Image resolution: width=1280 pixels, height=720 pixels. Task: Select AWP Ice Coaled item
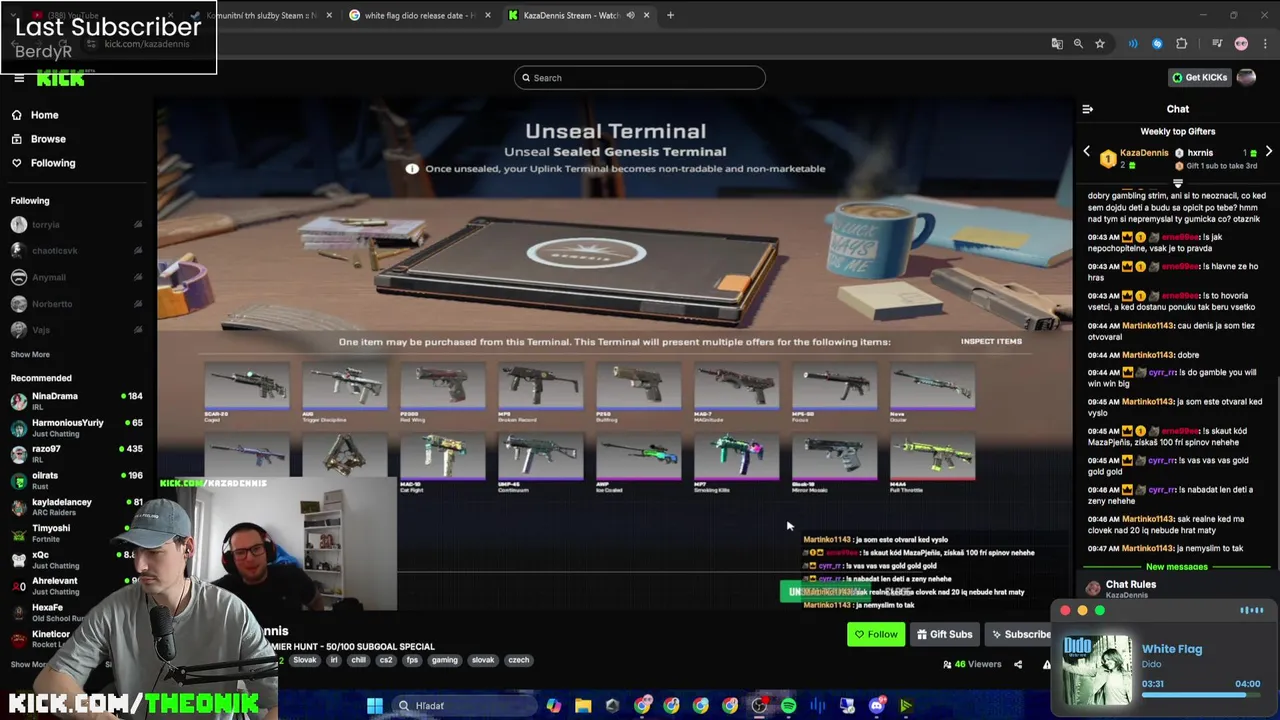638,462
